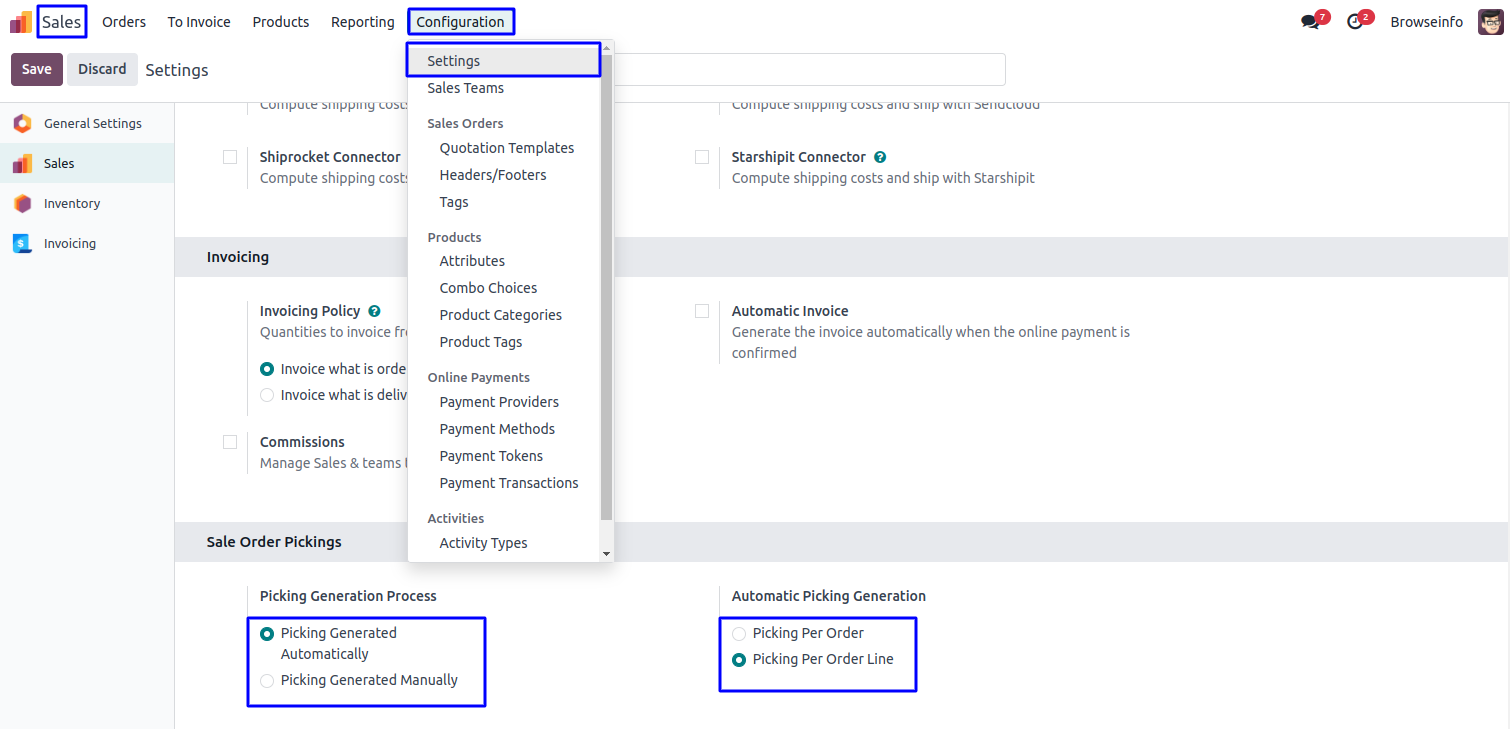Image resolution: width=1510 pixels, height=729 pixels.
Task: Open the messages chat bubble icon
Action: [x=1310, y=22]
